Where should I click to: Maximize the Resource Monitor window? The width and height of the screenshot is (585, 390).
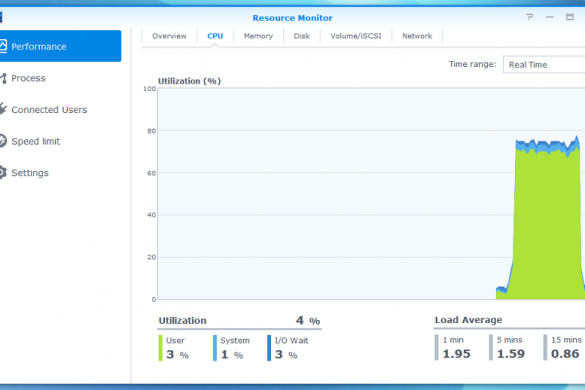(570, 17)
